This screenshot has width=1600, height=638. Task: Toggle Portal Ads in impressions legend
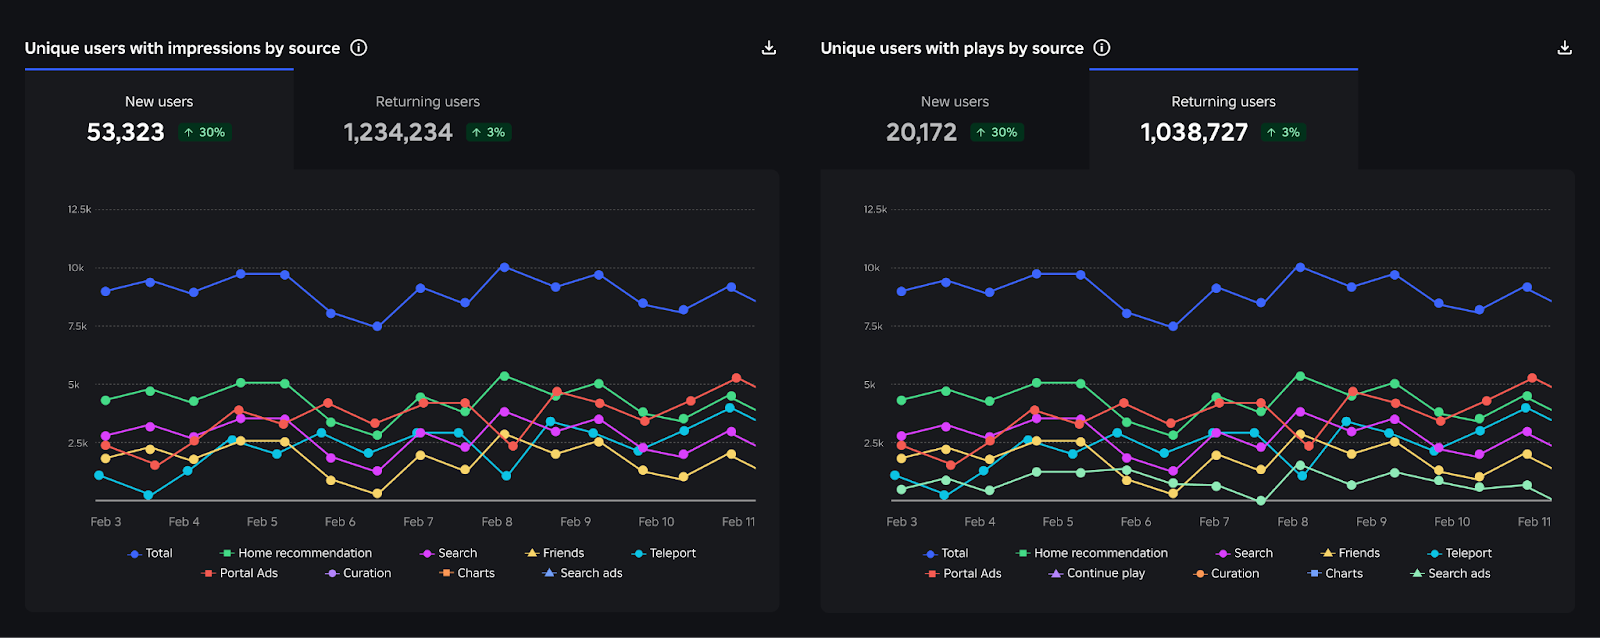coord(240,573)
